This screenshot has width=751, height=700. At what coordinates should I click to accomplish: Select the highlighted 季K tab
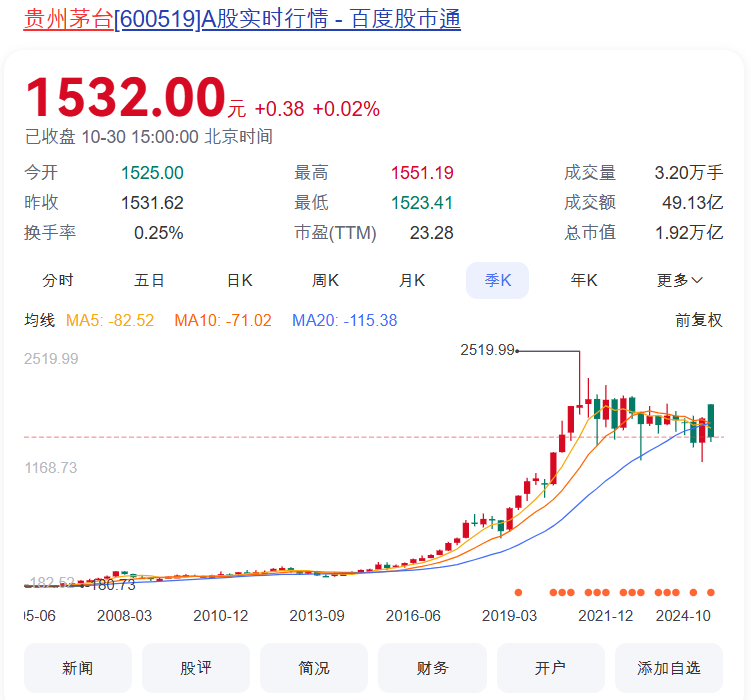[498, 280]
